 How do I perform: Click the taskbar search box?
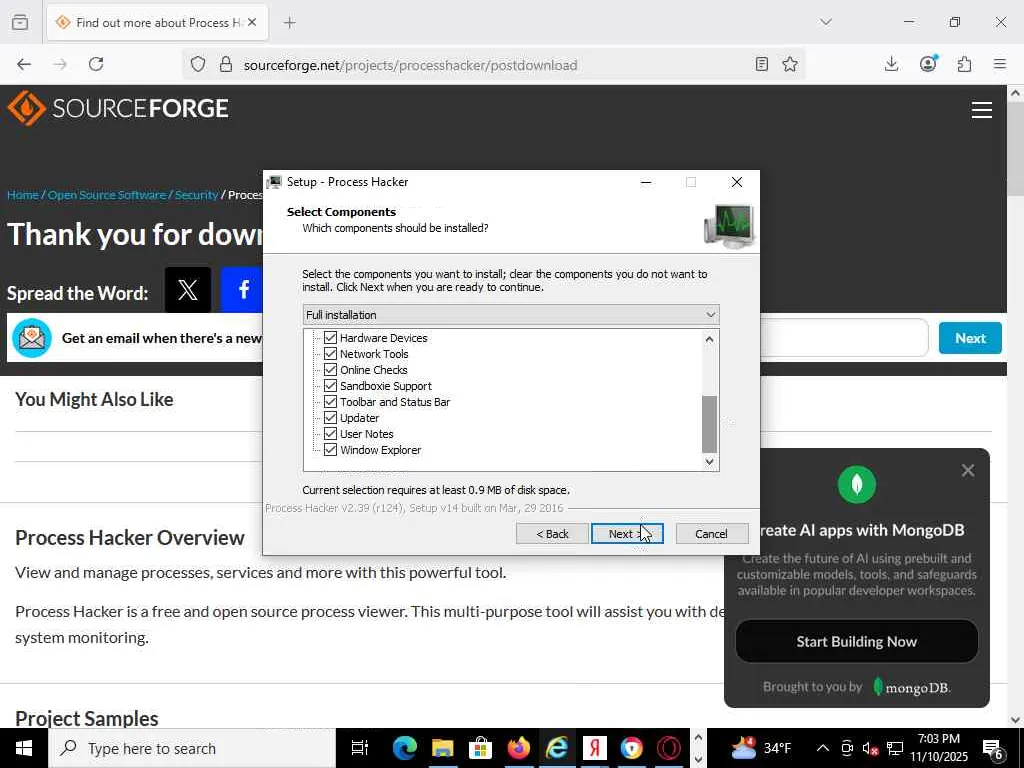tap(191, 748)
